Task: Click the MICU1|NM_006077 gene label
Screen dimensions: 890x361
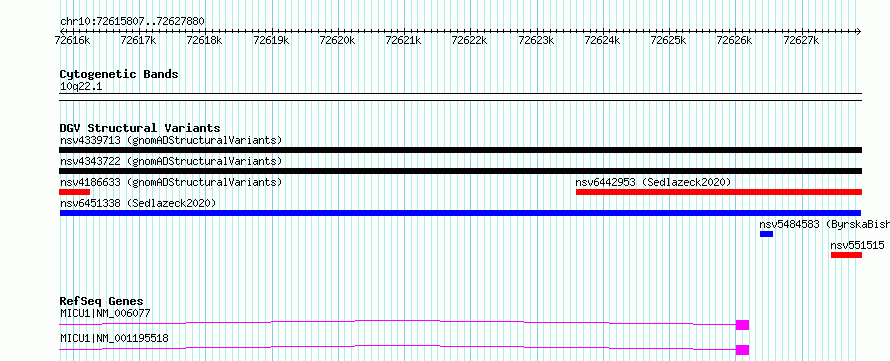Action: pyautogui.click(x=105, y=313)
